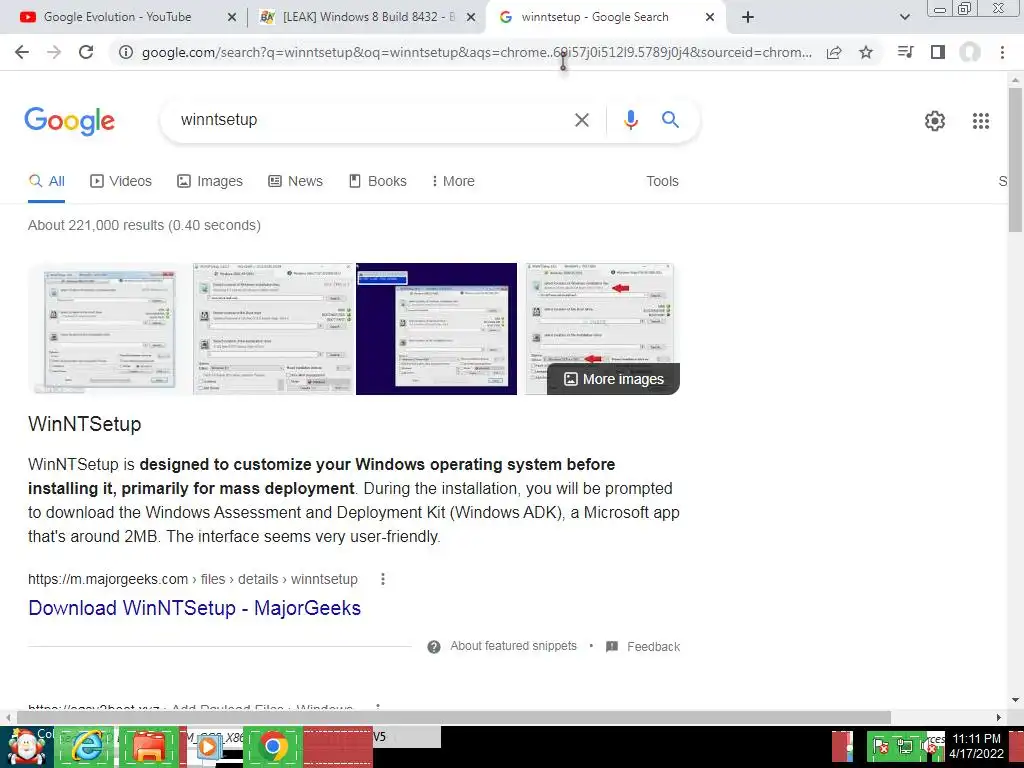Switch to Google Evolution - YouTube tab
The width and height of the screenshot is (1024, 768).
tap(118, 17)
